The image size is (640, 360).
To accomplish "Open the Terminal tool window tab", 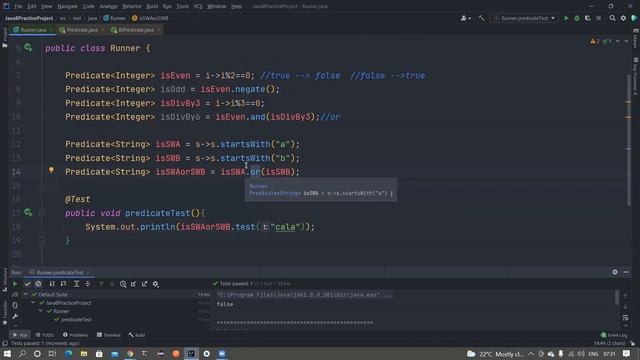I will click(109, 335).
